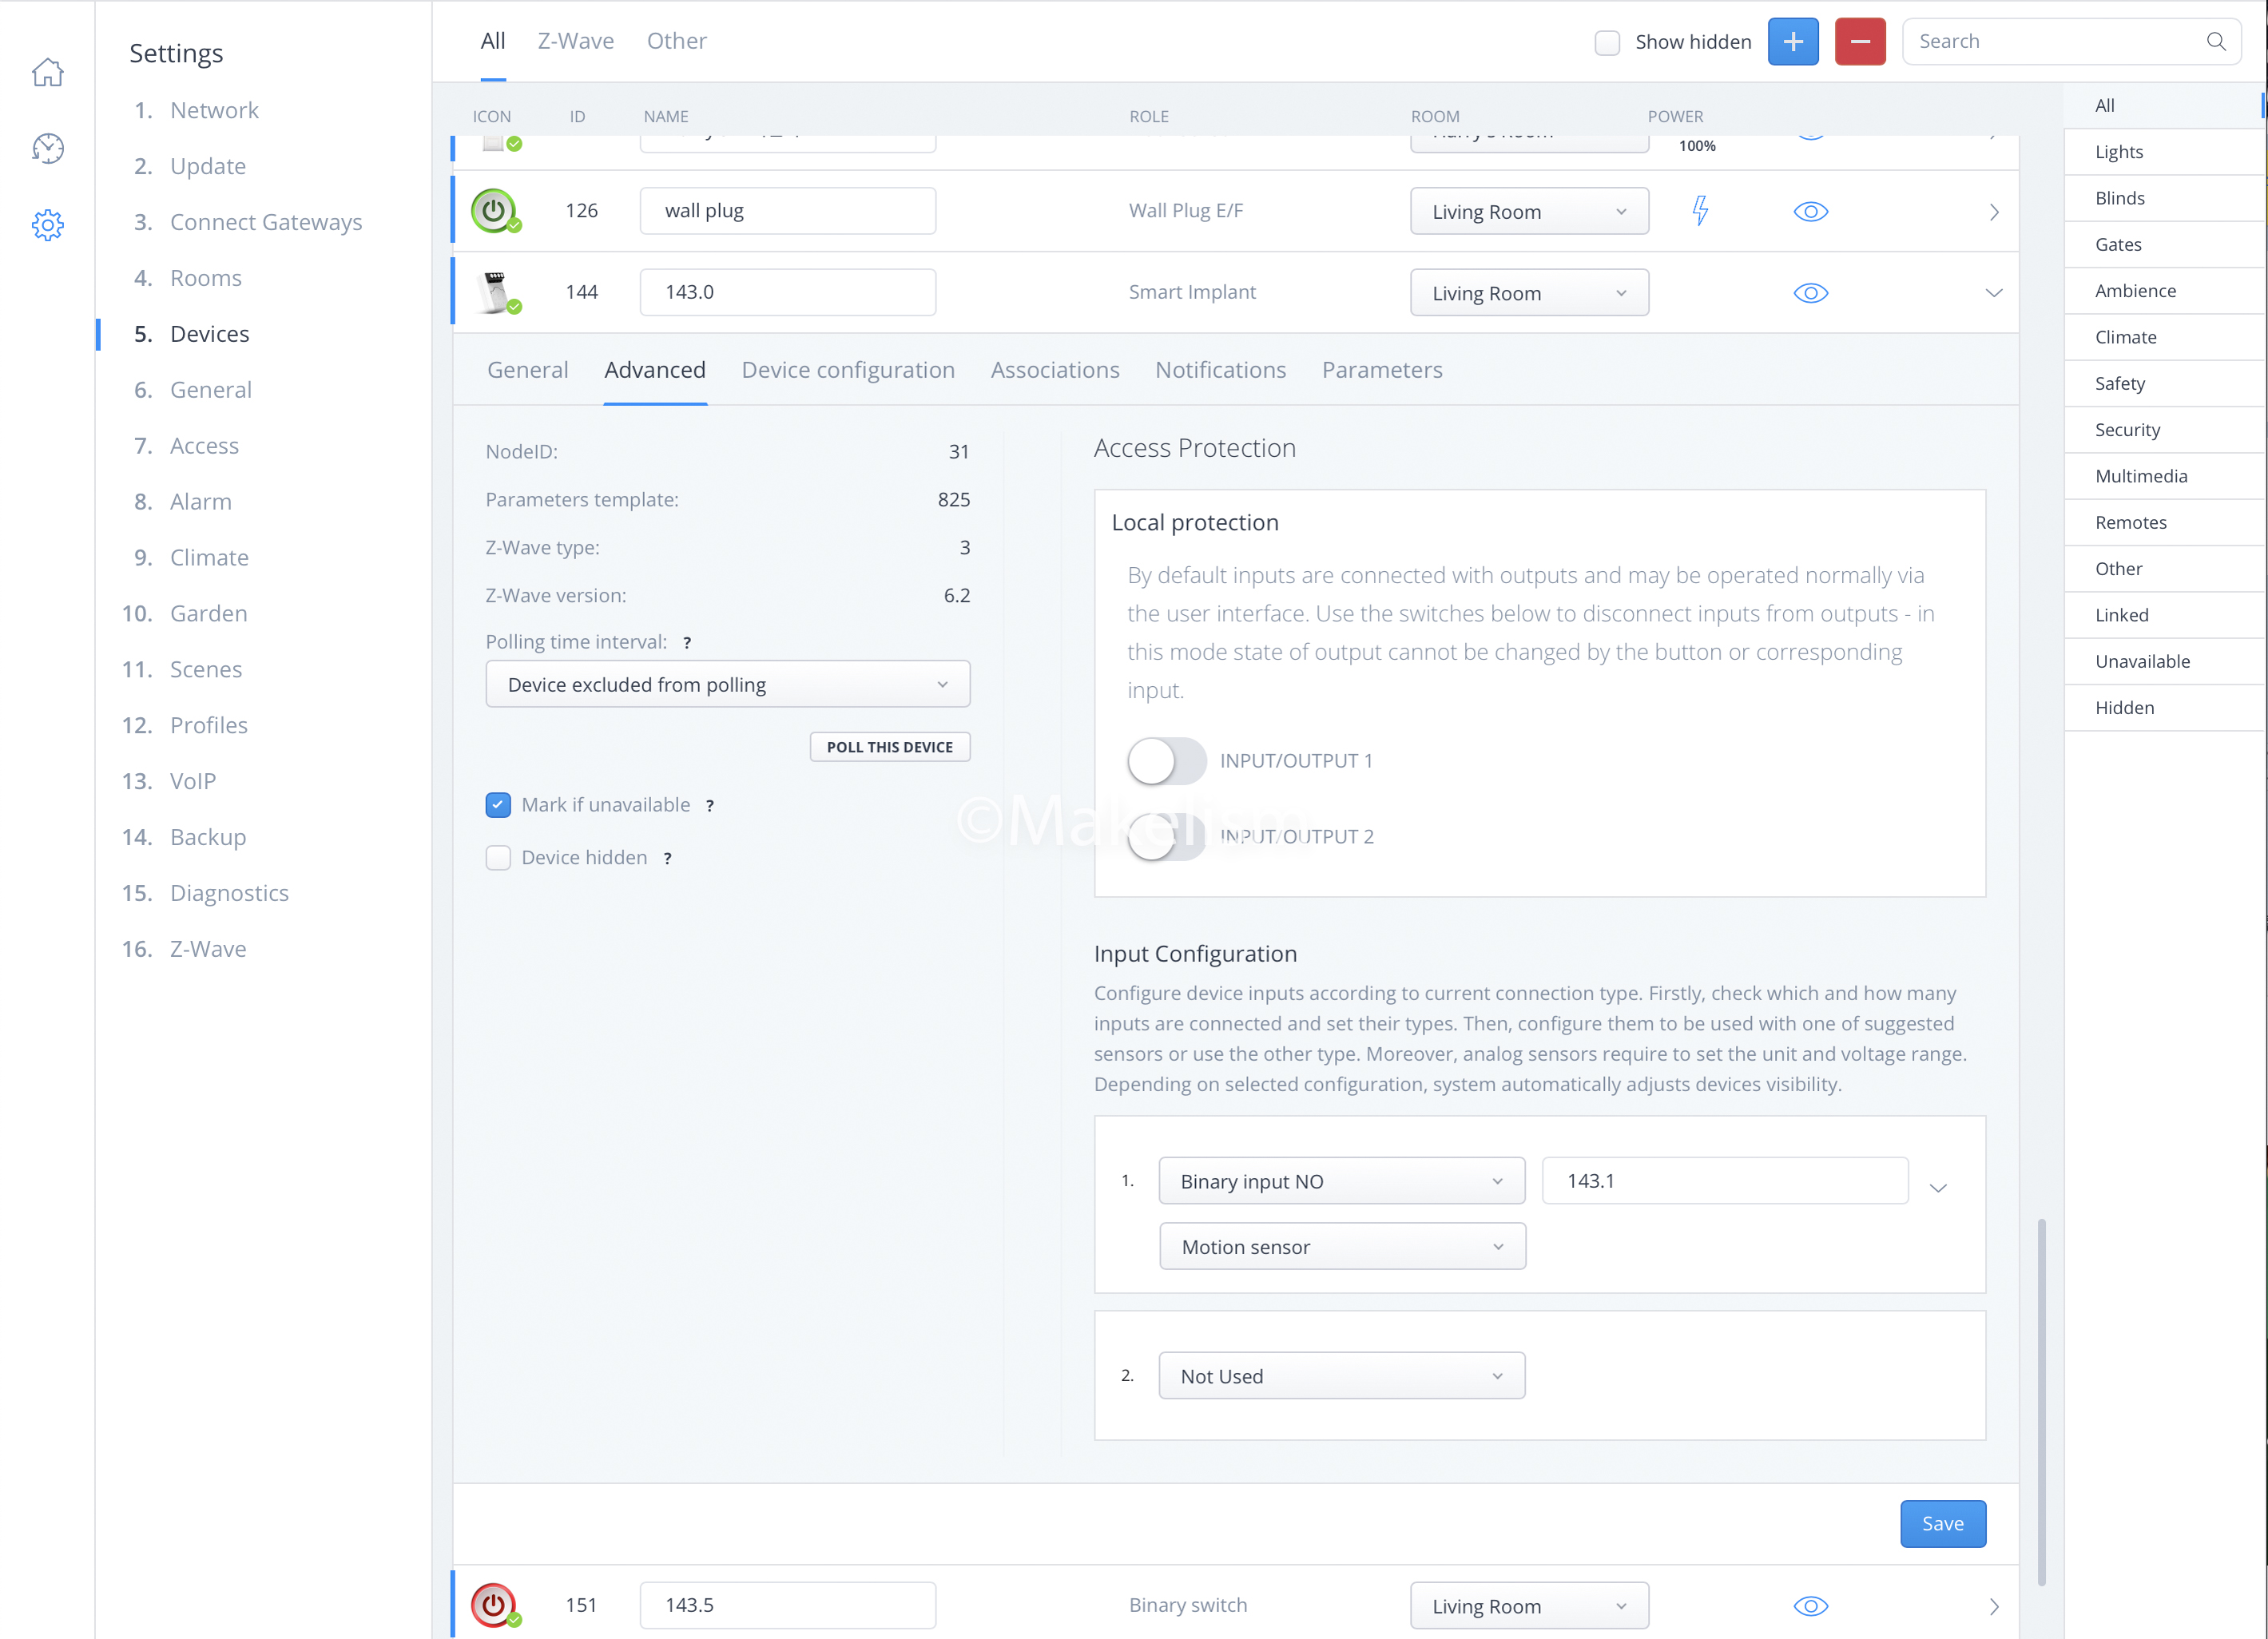Click the red power icon of device 151

[493, 1604]
